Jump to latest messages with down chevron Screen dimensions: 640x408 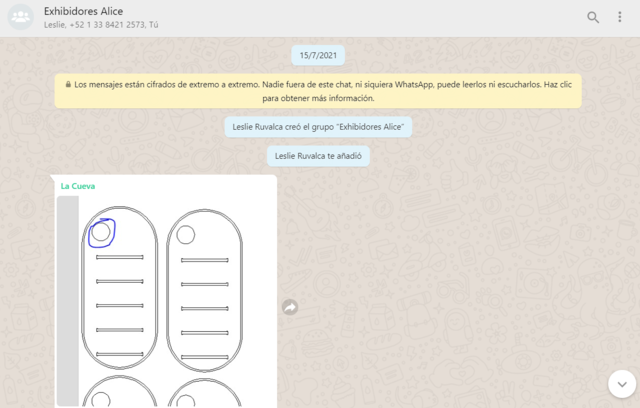click(622, 384)
